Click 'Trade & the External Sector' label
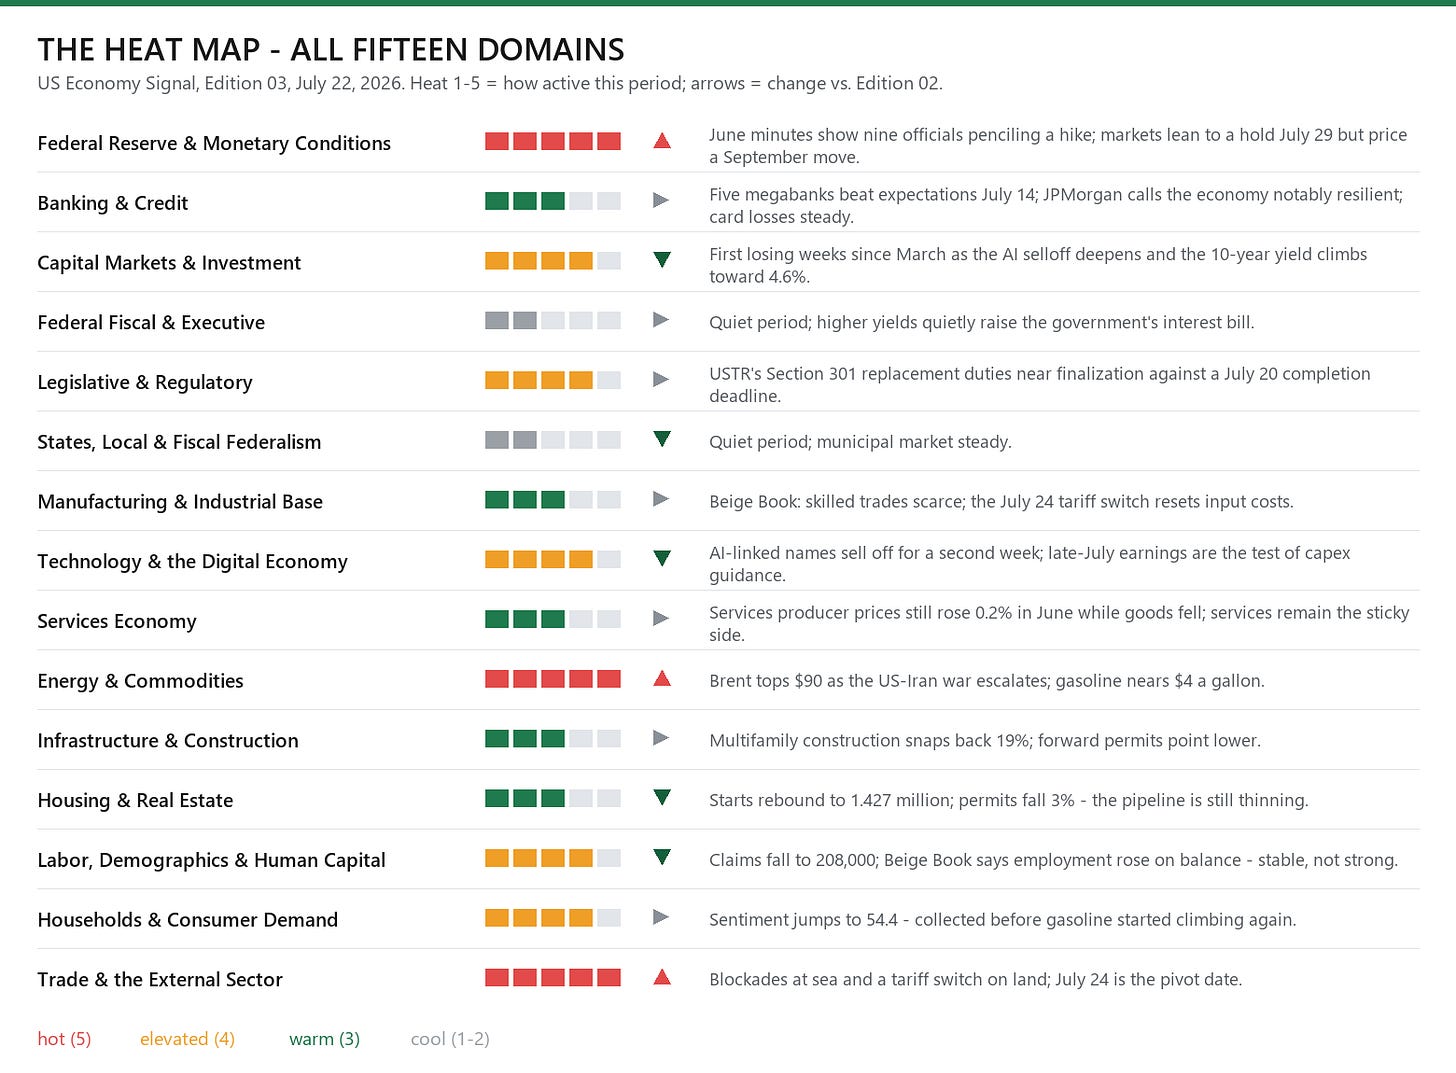1456x1073 pixels. pyautogui.click(x=160, y=980)
